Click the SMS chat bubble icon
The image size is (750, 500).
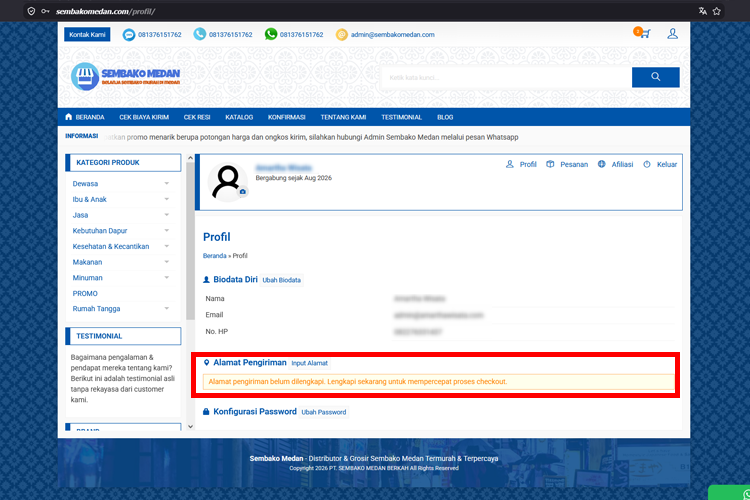[x=129, y=34]
